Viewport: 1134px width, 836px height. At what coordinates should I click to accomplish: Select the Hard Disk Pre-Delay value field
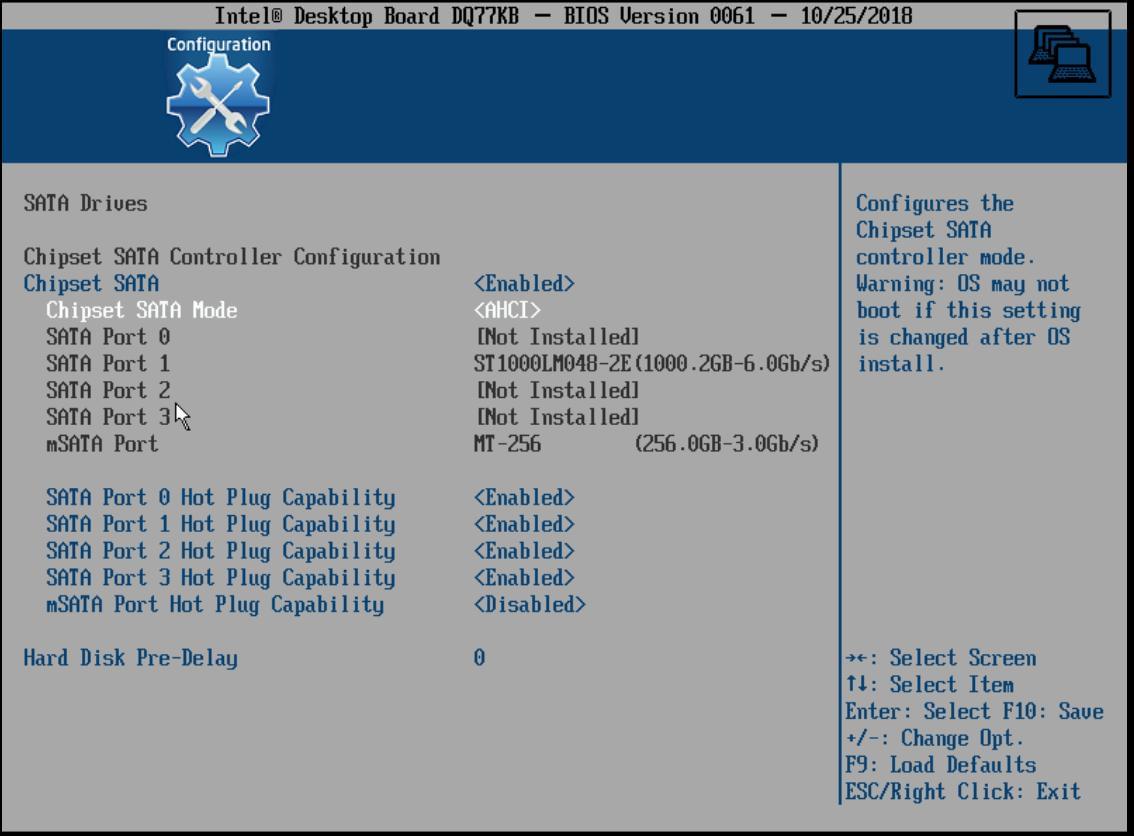coord(479,658)
